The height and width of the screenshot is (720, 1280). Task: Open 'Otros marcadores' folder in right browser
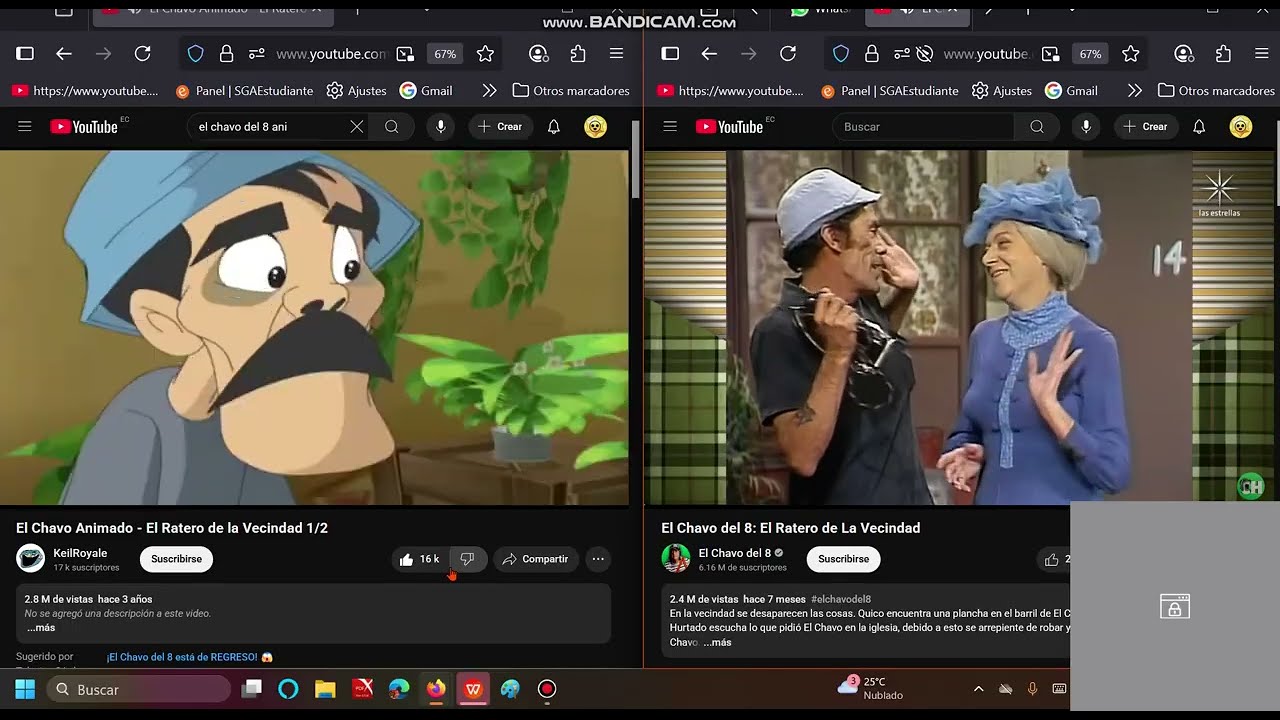(1216, 91)
